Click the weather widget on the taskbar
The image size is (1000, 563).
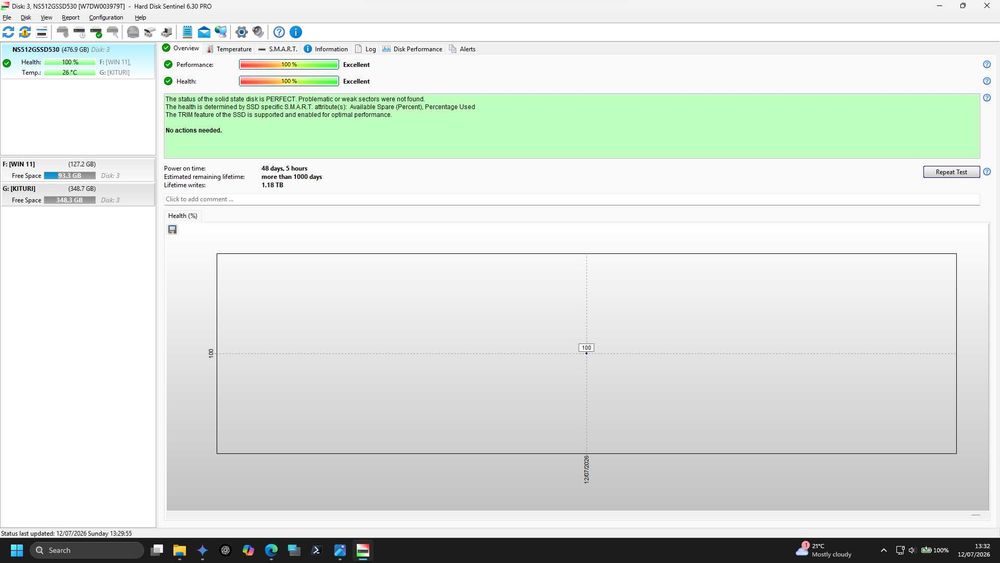coord(825,550)
